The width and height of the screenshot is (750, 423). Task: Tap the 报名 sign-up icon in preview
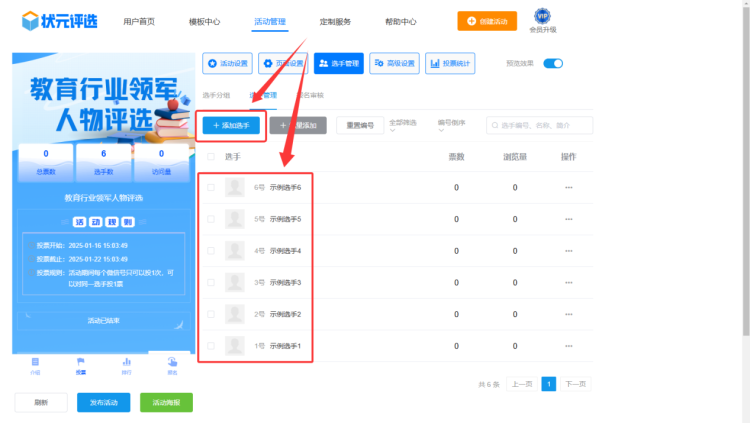[x=172, y=362]
